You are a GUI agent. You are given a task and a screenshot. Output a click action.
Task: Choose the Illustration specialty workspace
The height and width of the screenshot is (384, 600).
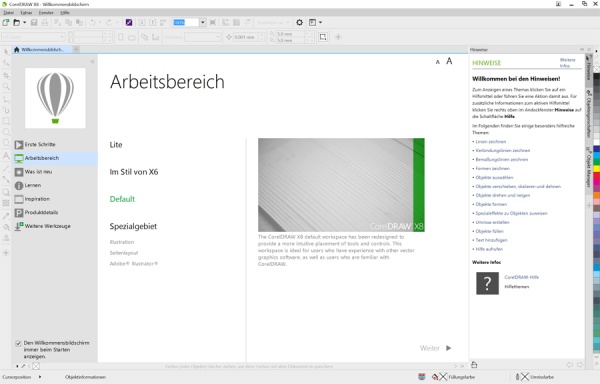122,242
